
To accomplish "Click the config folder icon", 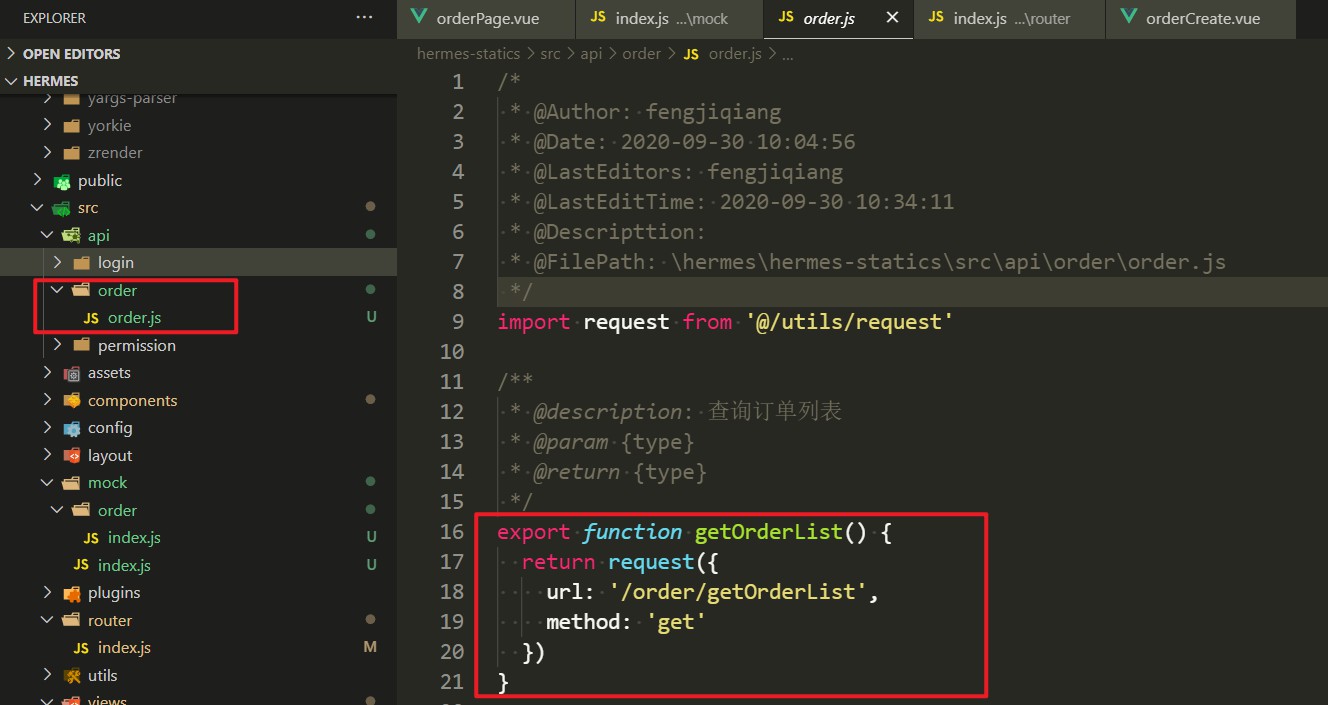I will coord(71,428).
